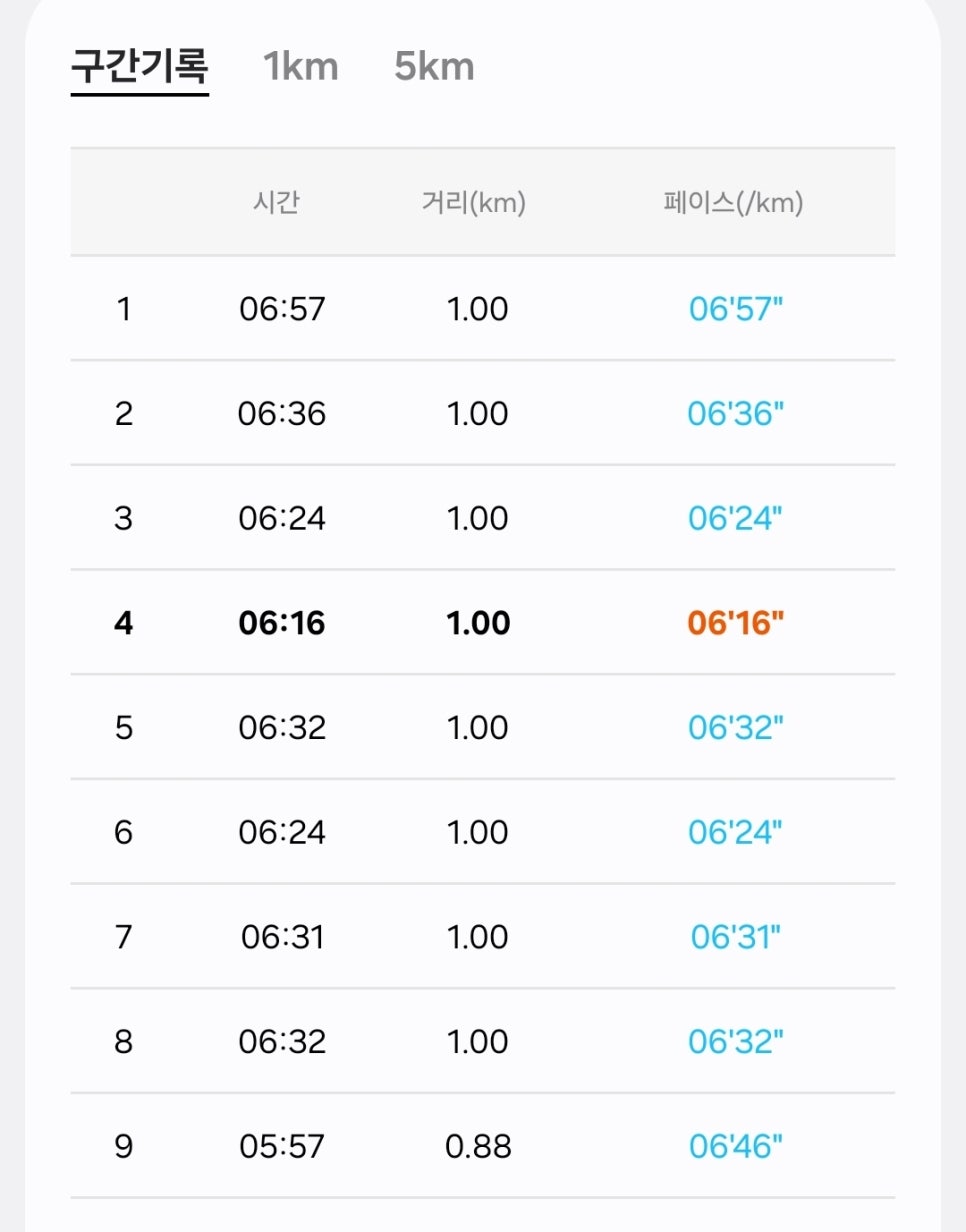Viewport: 966px width, 1232px height.
Task: Select the 구간기록 tab
Action: pos(139,67)
